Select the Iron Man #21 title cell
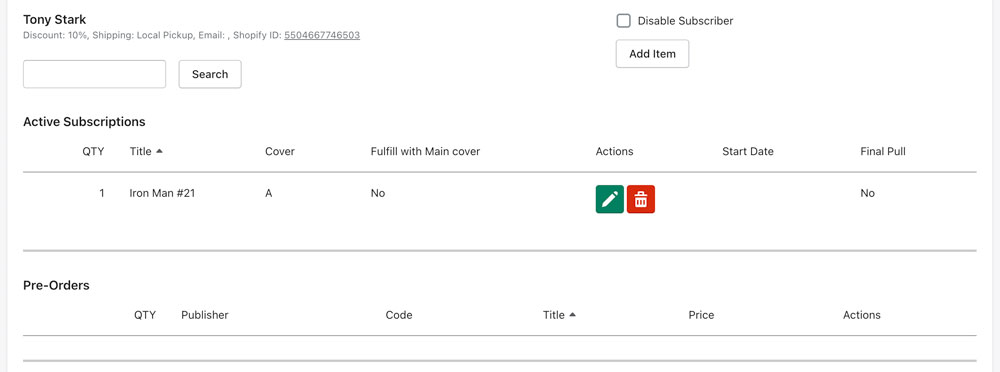This screenshot has width=1000, height=372. point(162,193)
